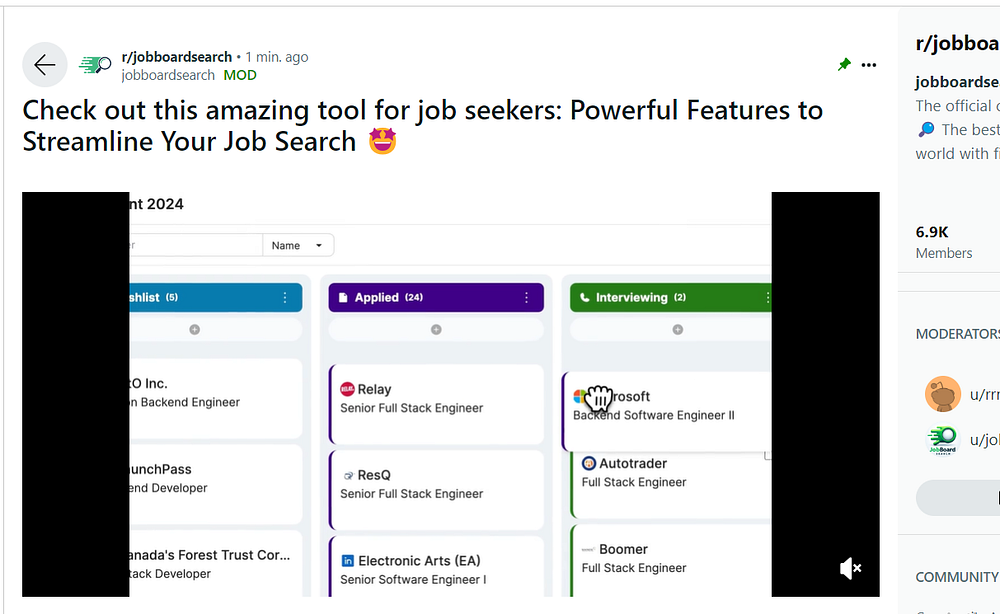Open the jobboardsearch subreddit avatar
This screenshot has width=1000, height=614.
[x=96, y=65]
